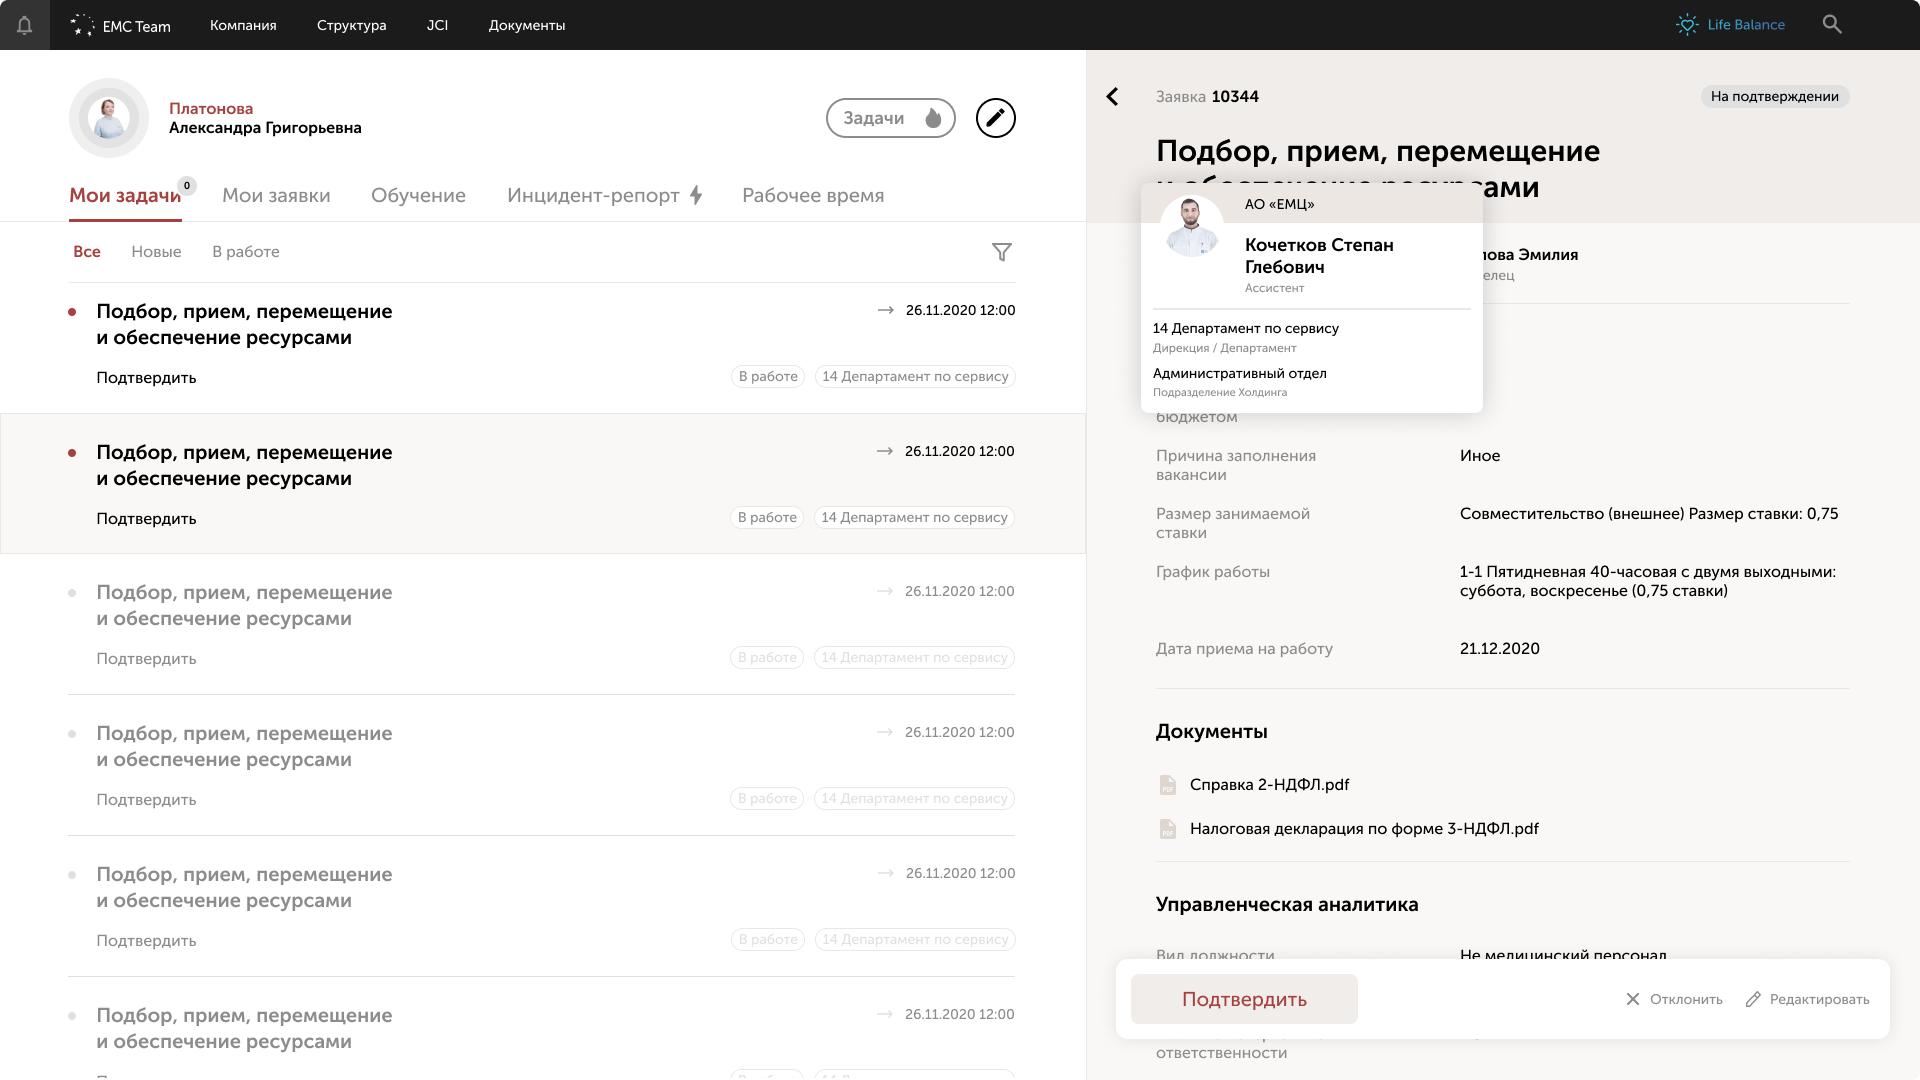This screenshot has height=1080, width=1920.
Task: Select the В работе filter
Action: [245, 252]
